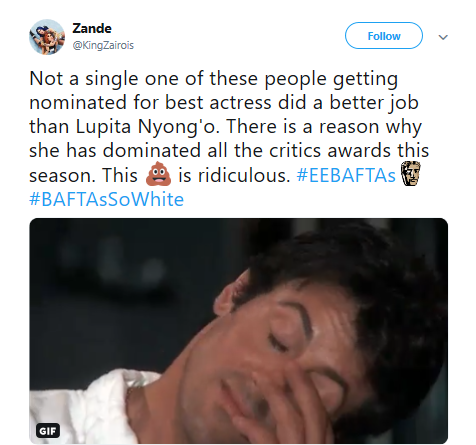
Task: Click the poop emoji in the tweet
Action: 158,174
